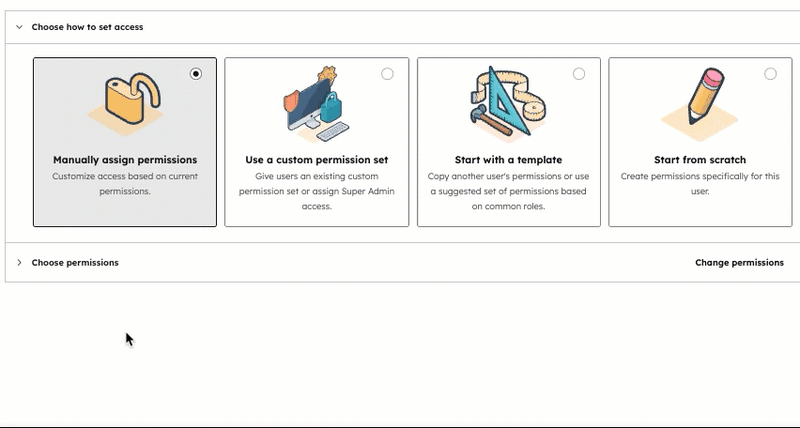Click the computer with shield illustration

(x=316, y=105)
